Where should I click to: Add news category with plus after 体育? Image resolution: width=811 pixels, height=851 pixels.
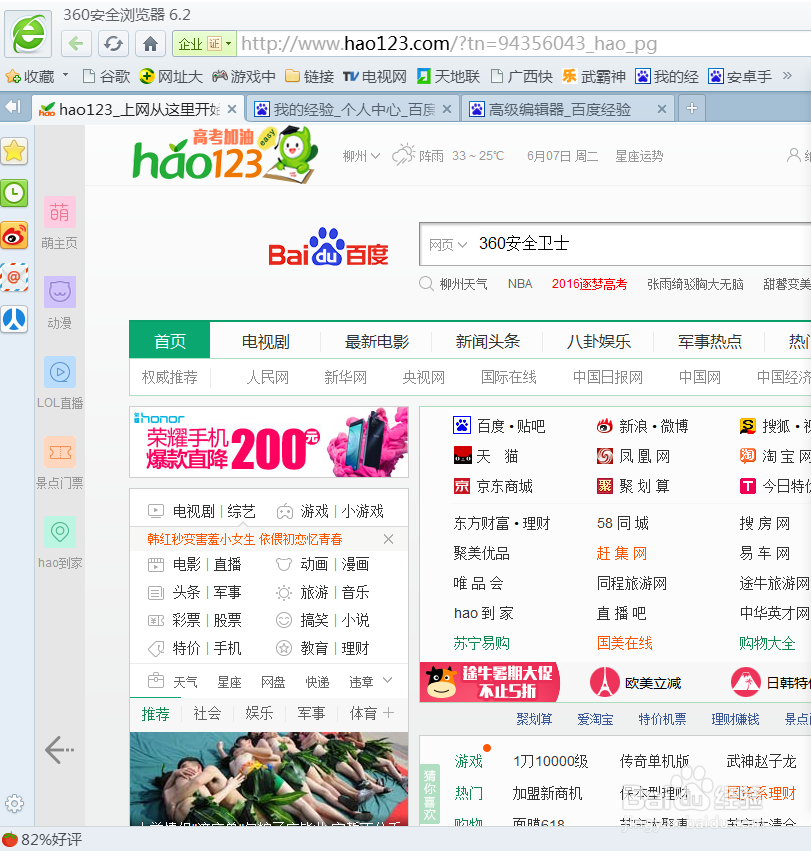coord(388,713)
